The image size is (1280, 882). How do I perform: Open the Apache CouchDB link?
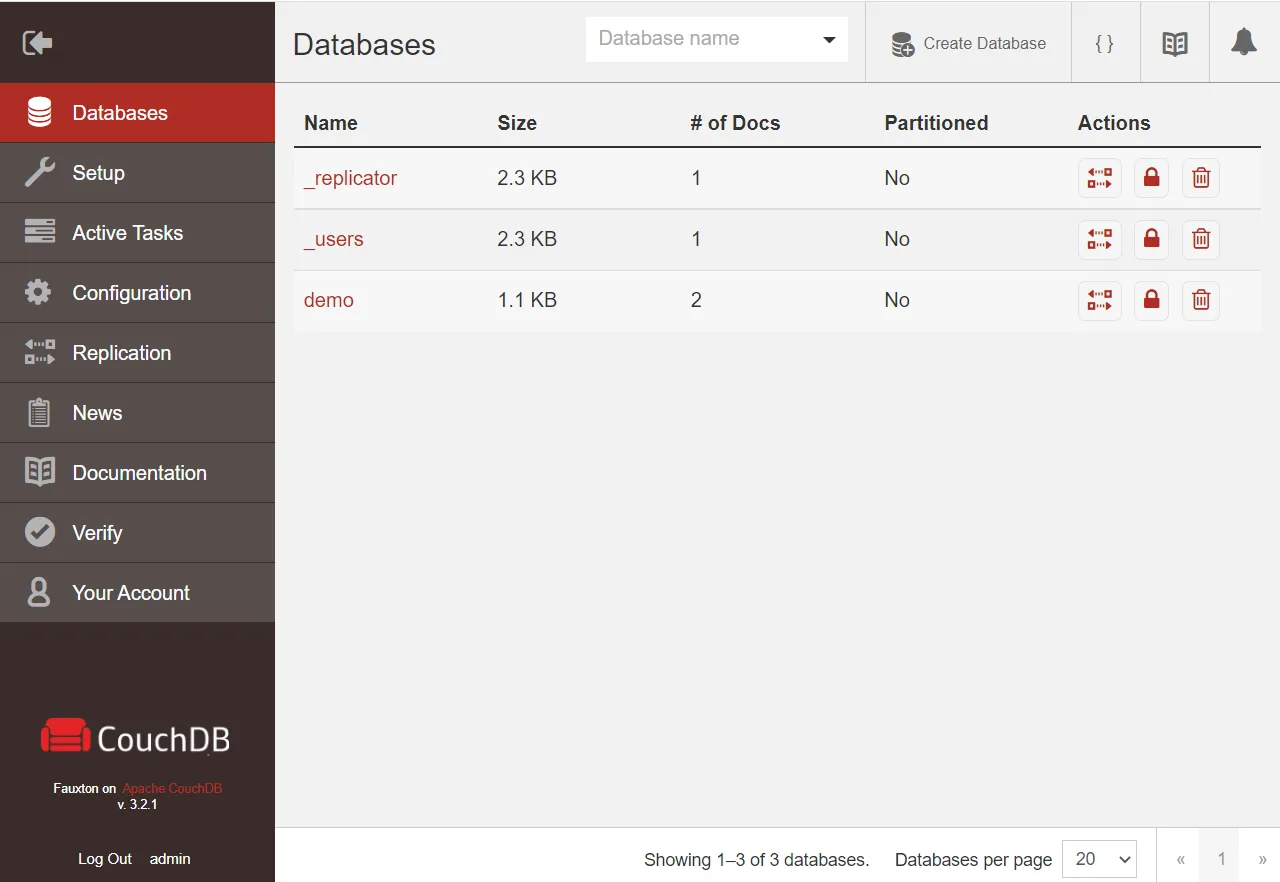coord(172,788)
